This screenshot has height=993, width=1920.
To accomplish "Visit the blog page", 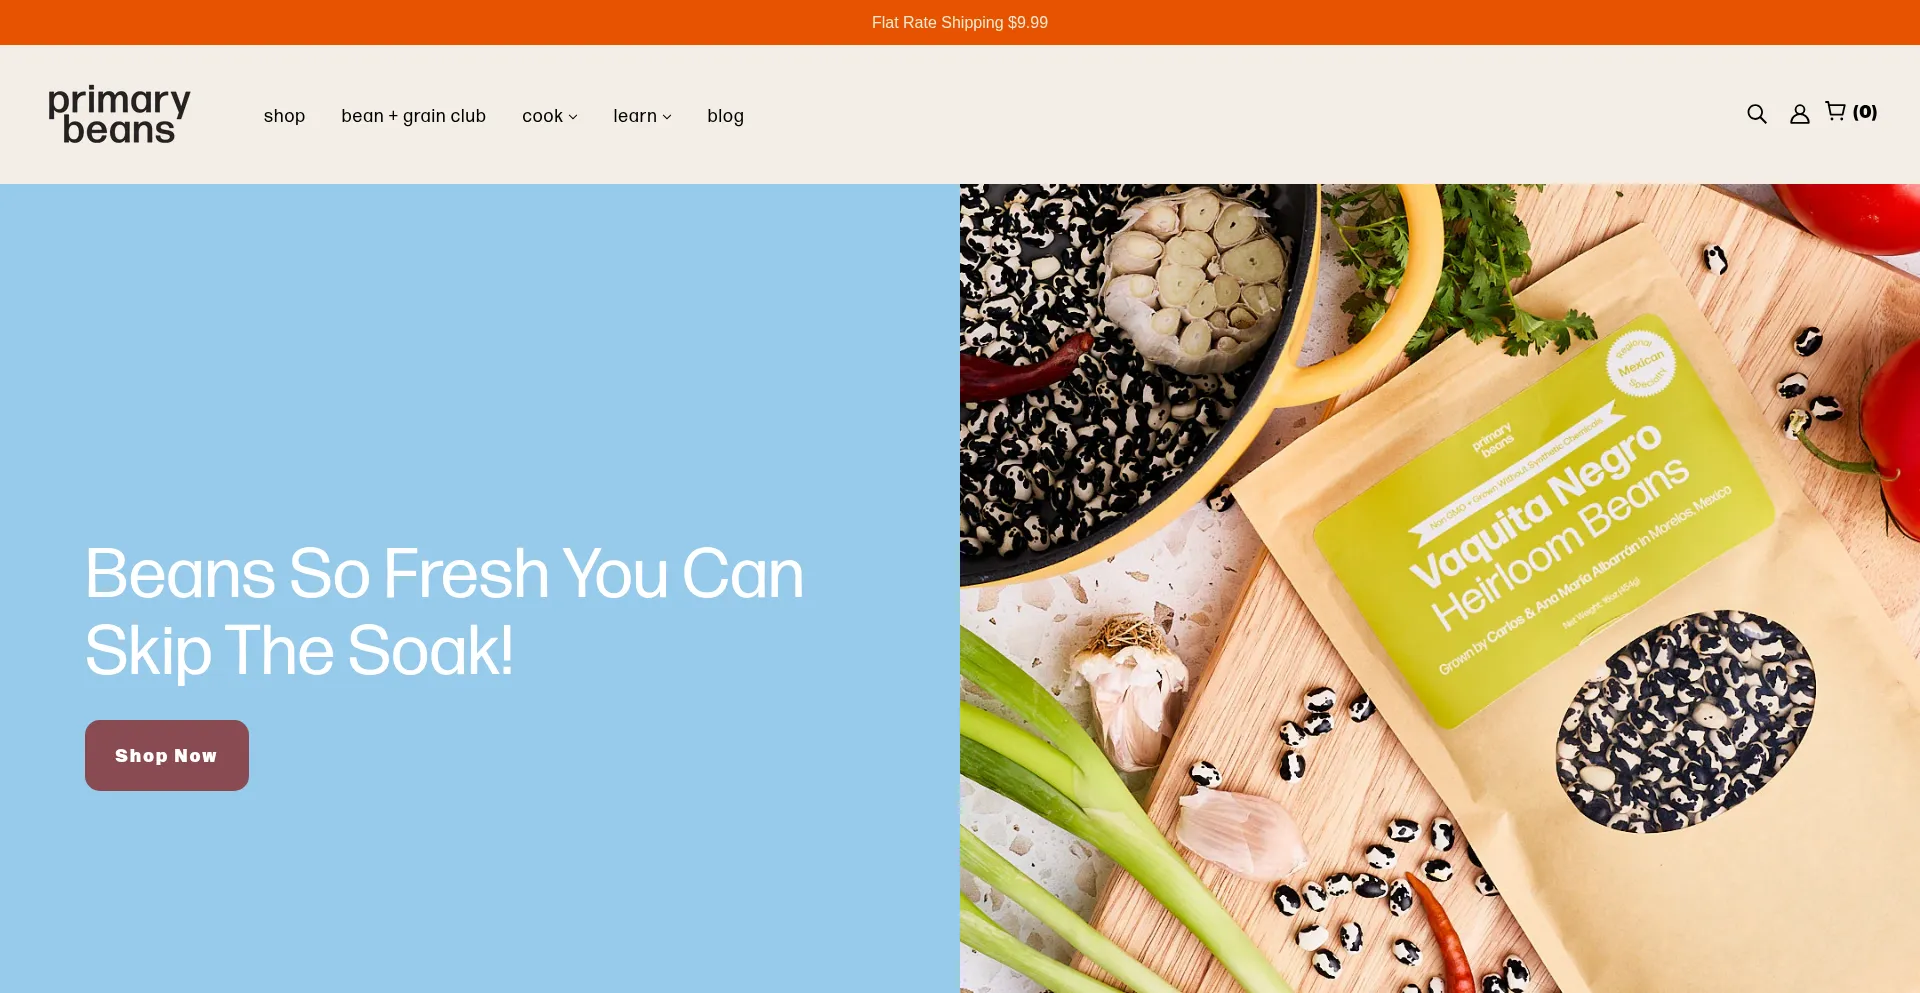I will (x=725, y=116).
